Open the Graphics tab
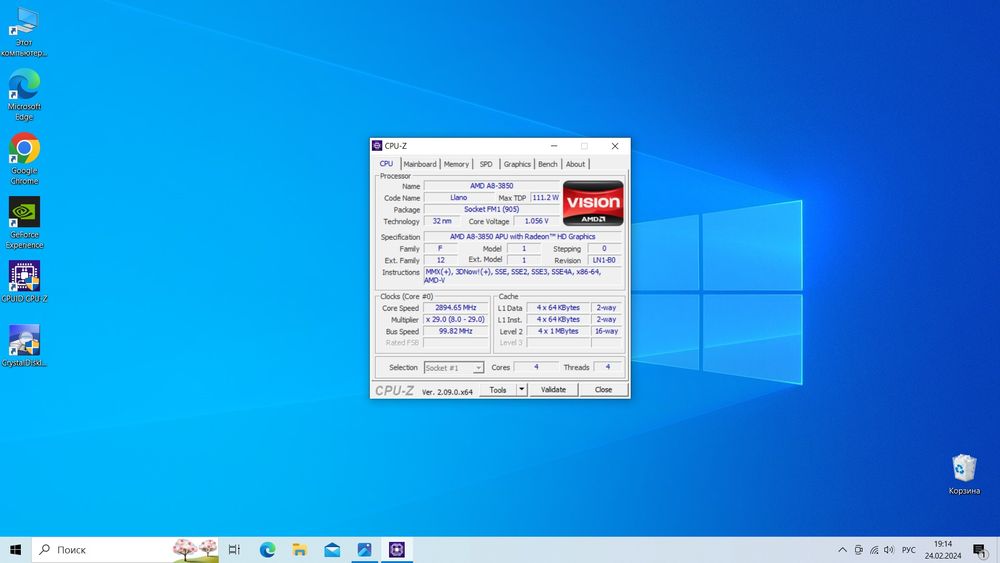 (517, 164)
